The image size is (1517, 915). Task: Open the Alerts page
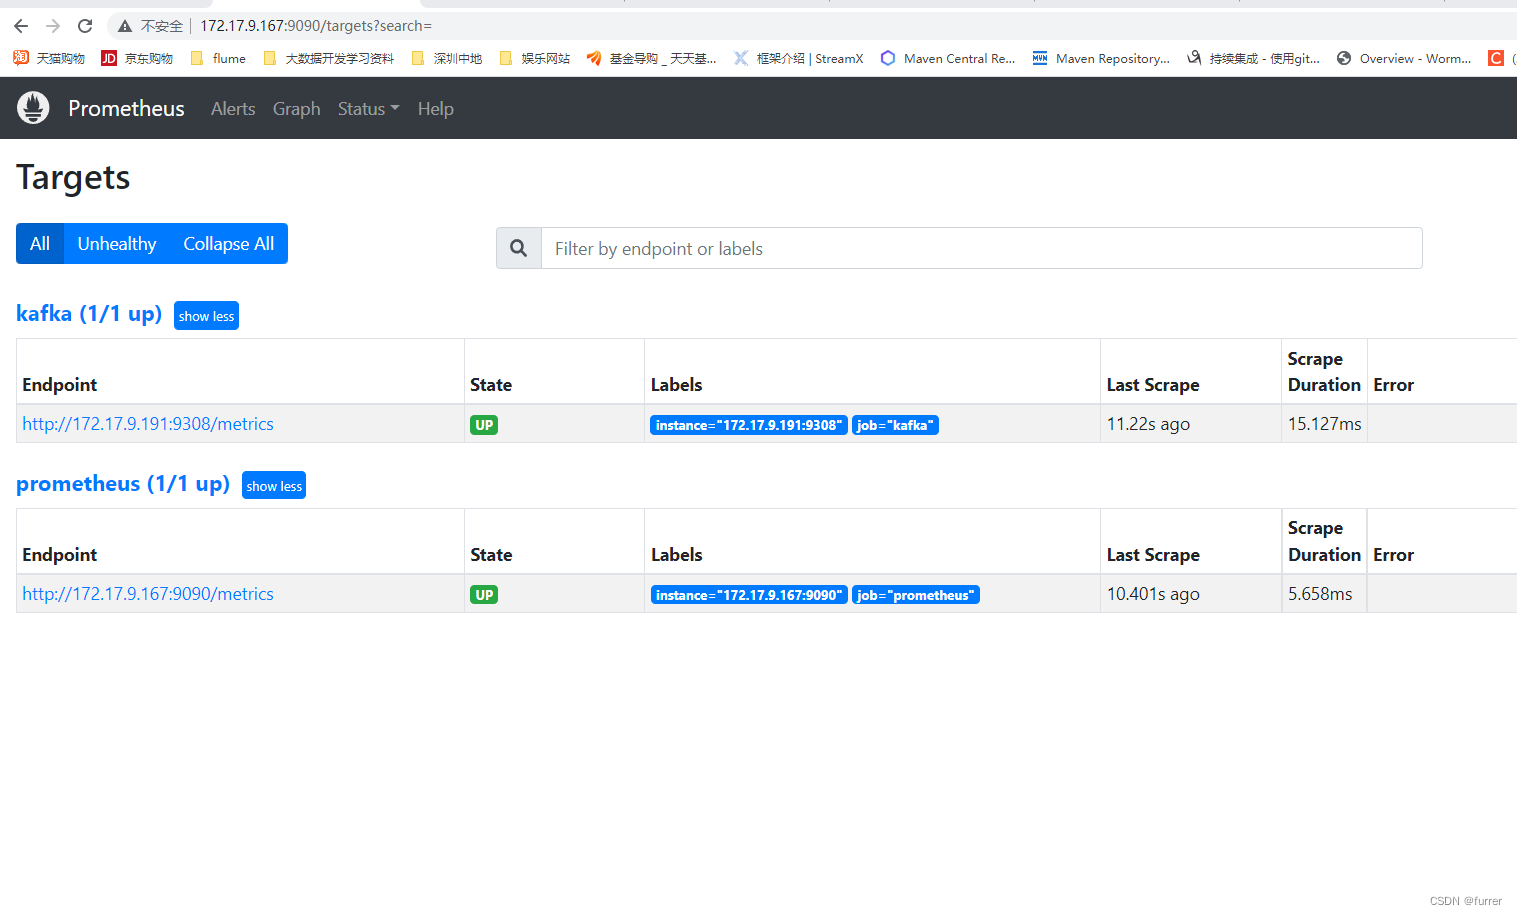[x=233, y=108]
